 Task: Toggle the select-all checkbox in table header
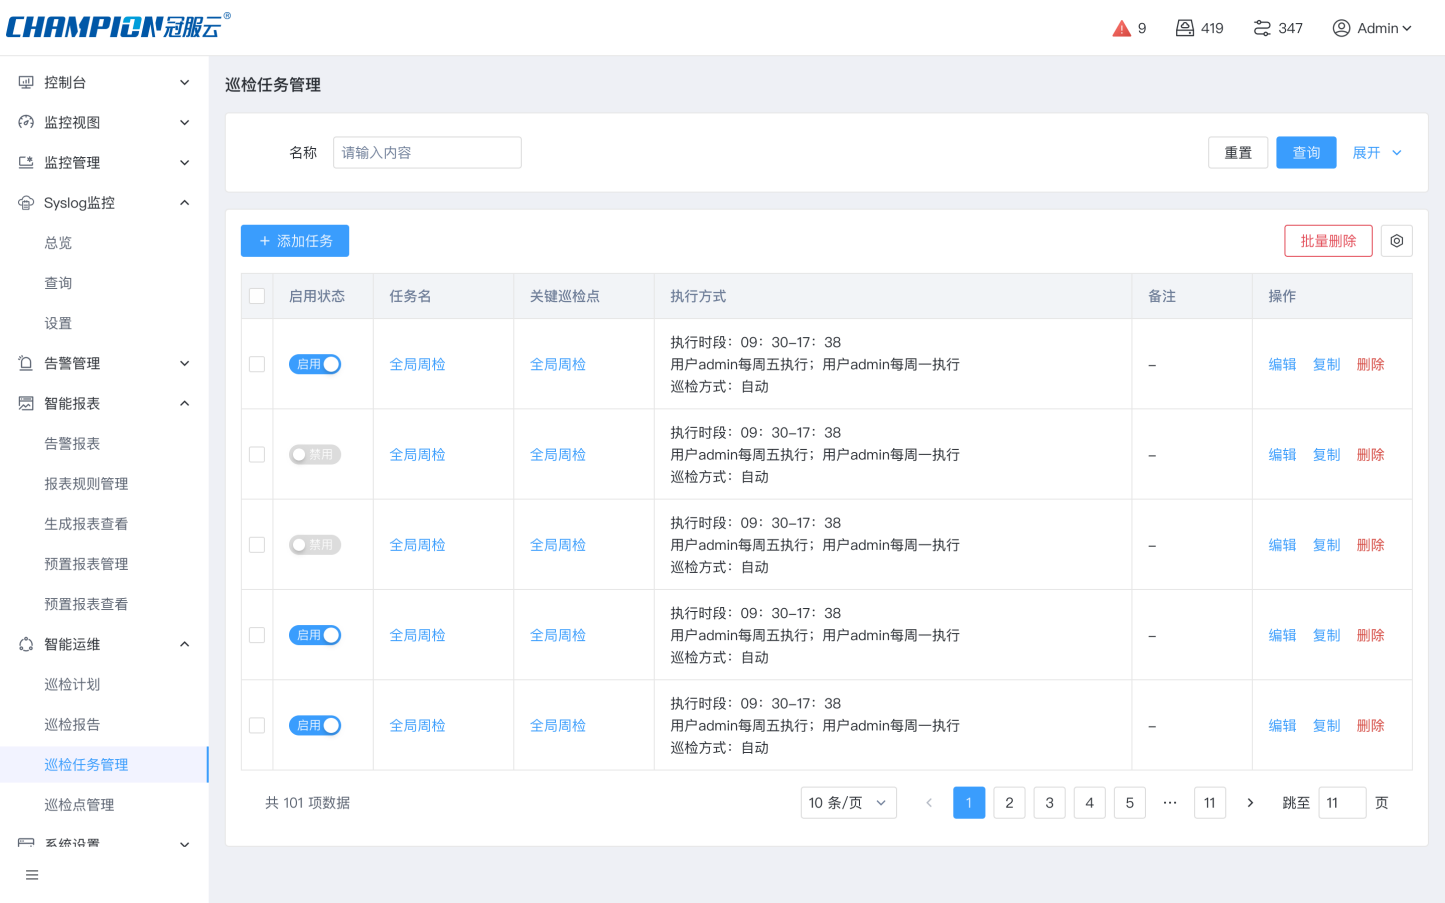point(257,296)
